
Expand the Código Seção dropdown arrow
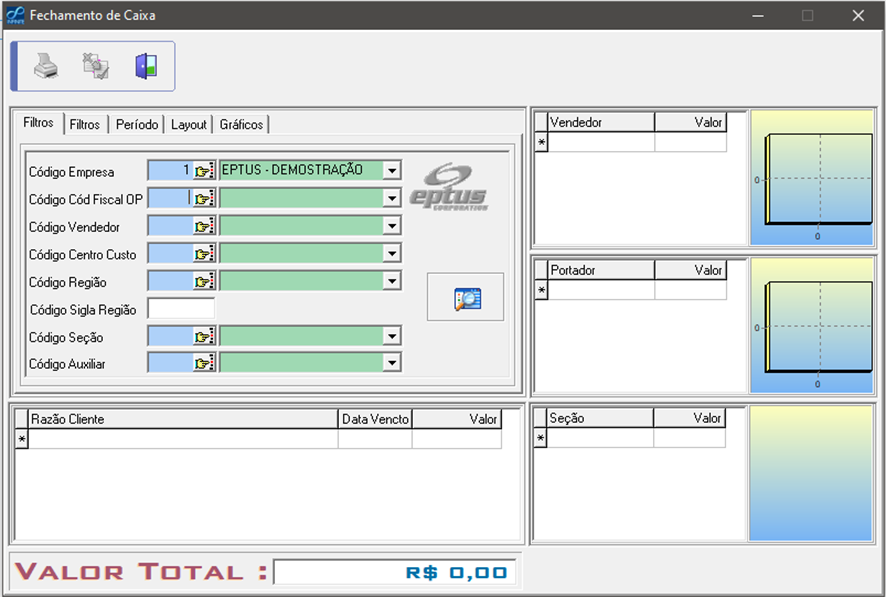click(x=392, y=337)
